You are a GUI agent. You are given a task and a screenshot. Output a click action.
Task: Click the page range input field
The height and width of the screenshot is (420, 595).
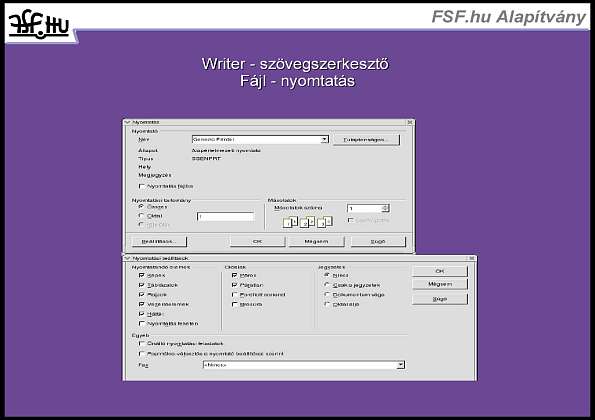(x=225, y=217)
